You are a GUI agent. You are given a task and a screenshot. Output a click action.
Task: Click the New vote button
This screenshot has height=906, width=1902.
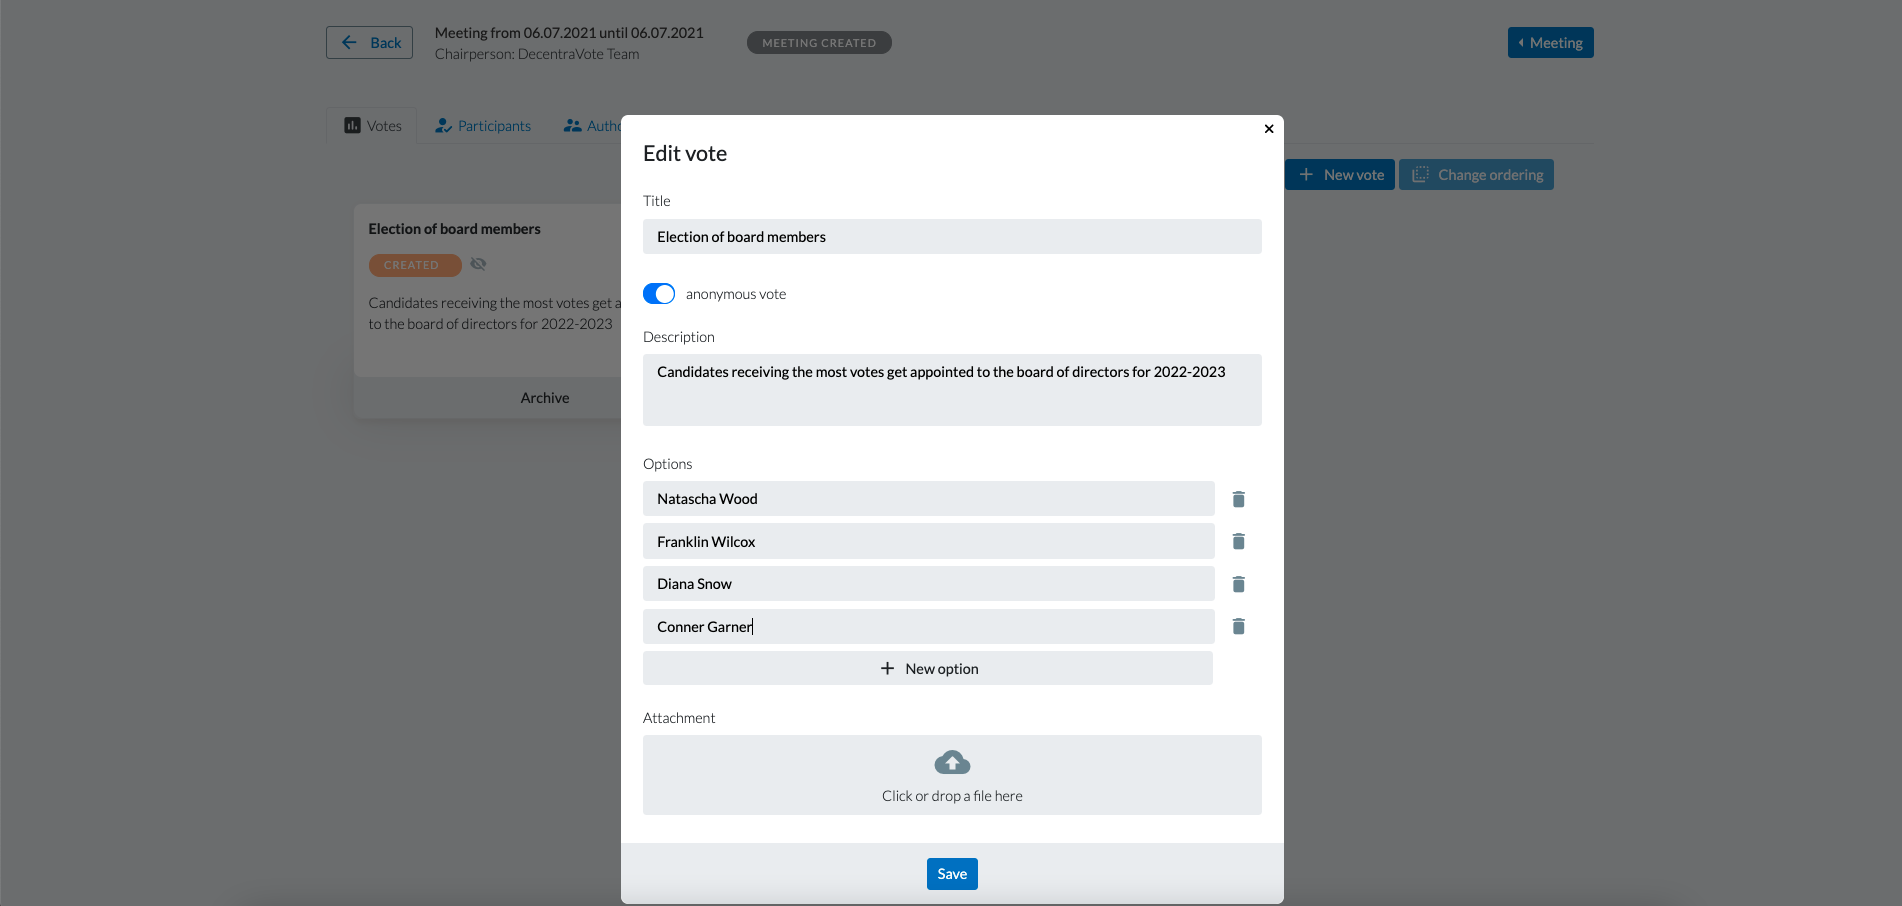point(1340,175)
